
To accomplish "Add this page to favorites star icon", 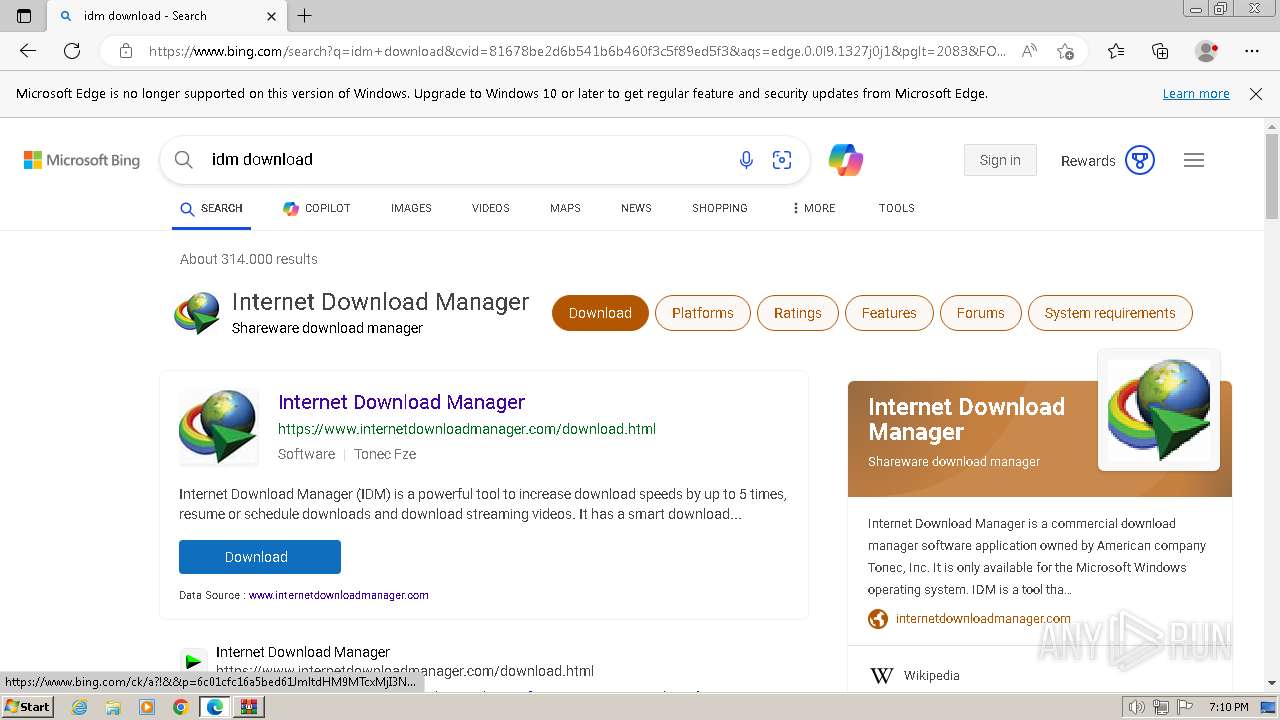I will [x=1065, y=51].
